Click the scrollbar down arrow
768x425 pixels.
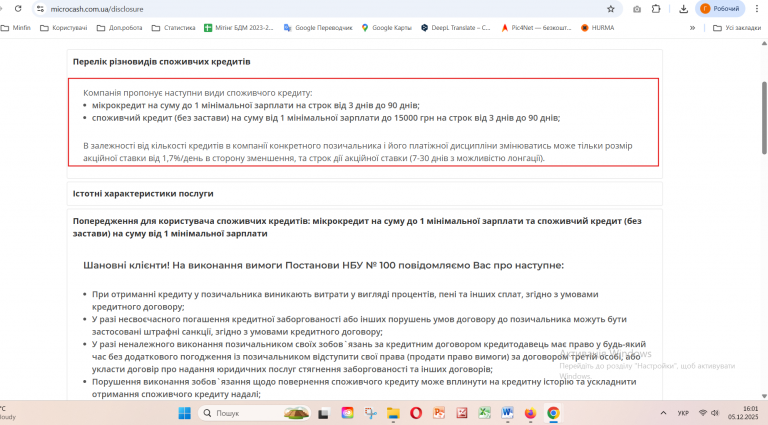click(x=764, y=396)
